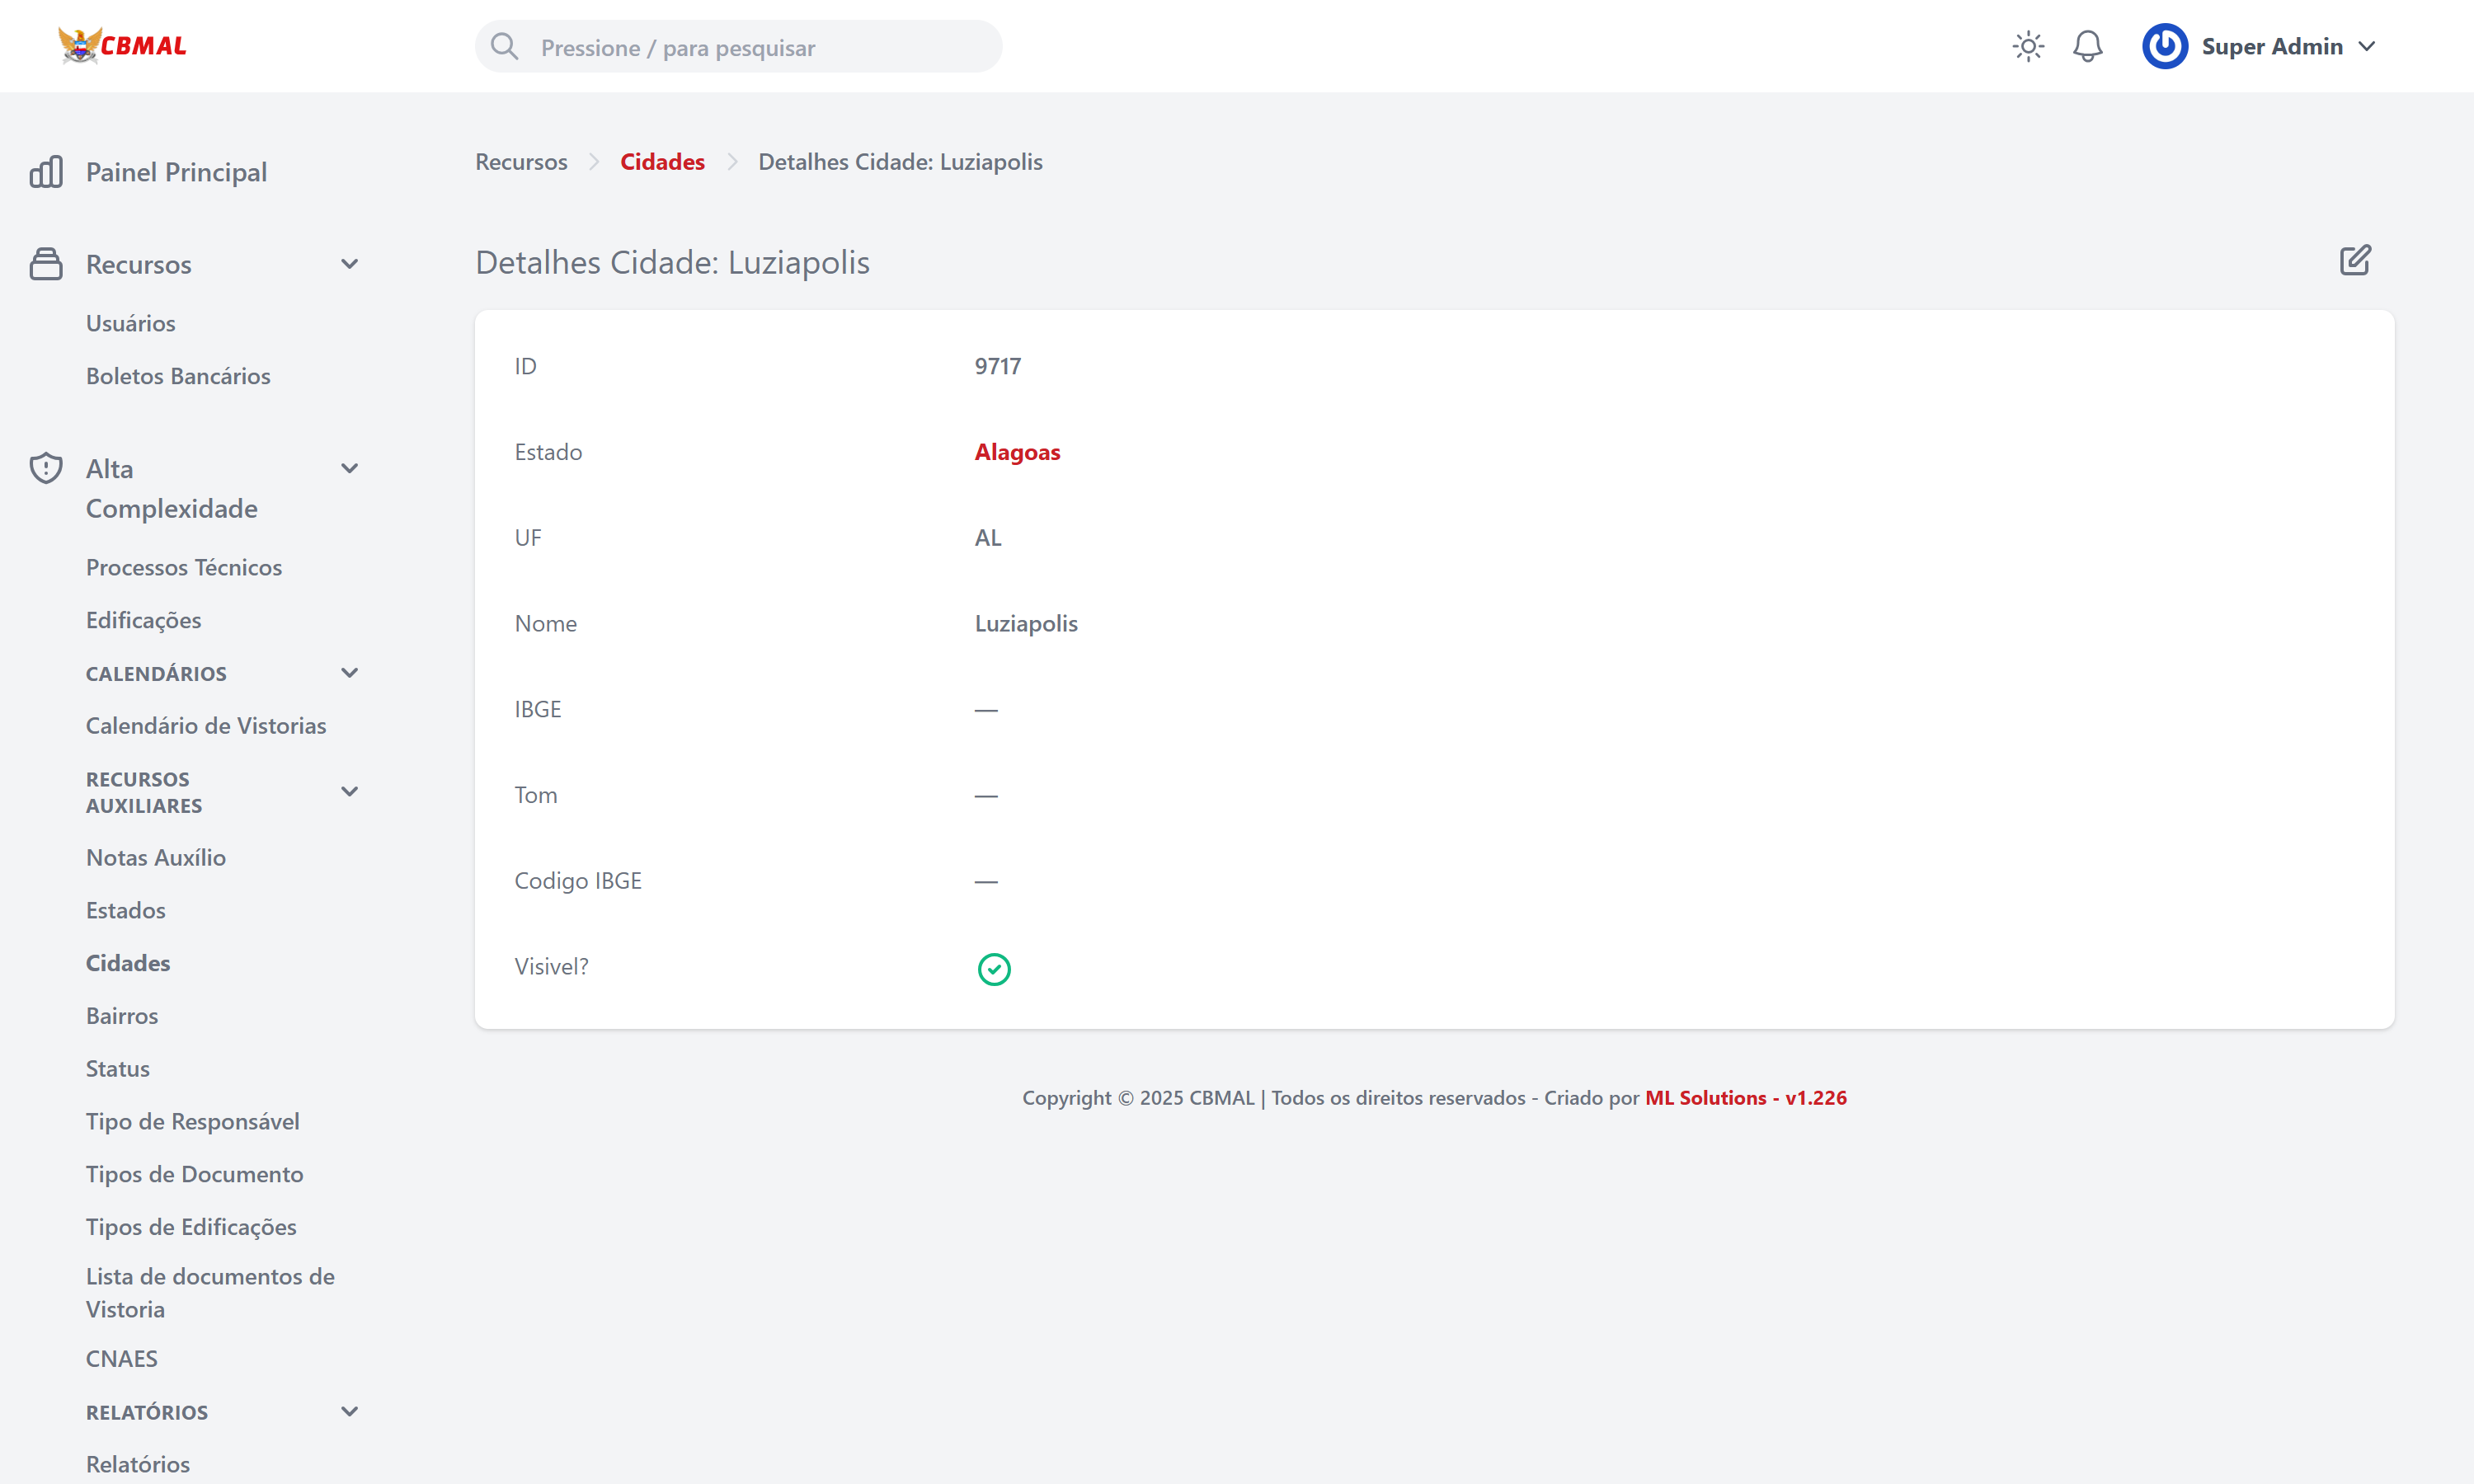Open the Alagoas state link
This screenshot has width=2474, height=1484.
coord(1017,452)
